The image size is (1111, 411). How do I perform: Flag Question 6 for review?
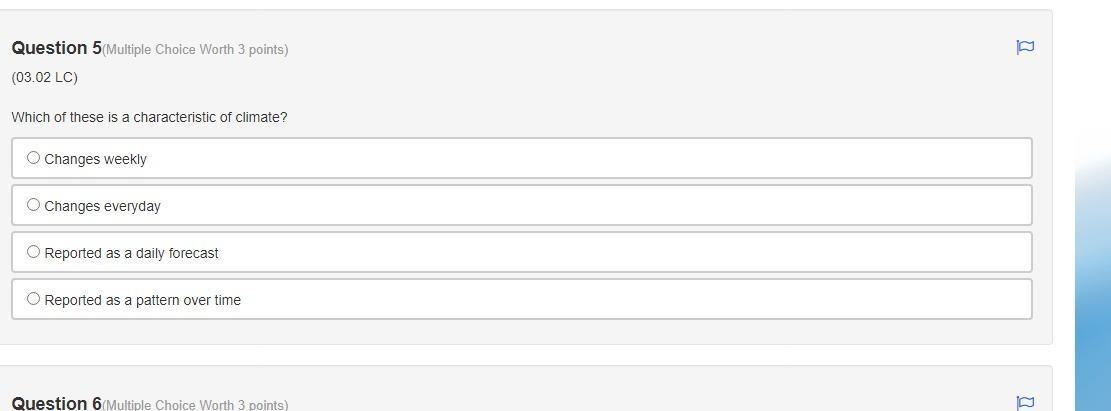(x=1025, y=402)
